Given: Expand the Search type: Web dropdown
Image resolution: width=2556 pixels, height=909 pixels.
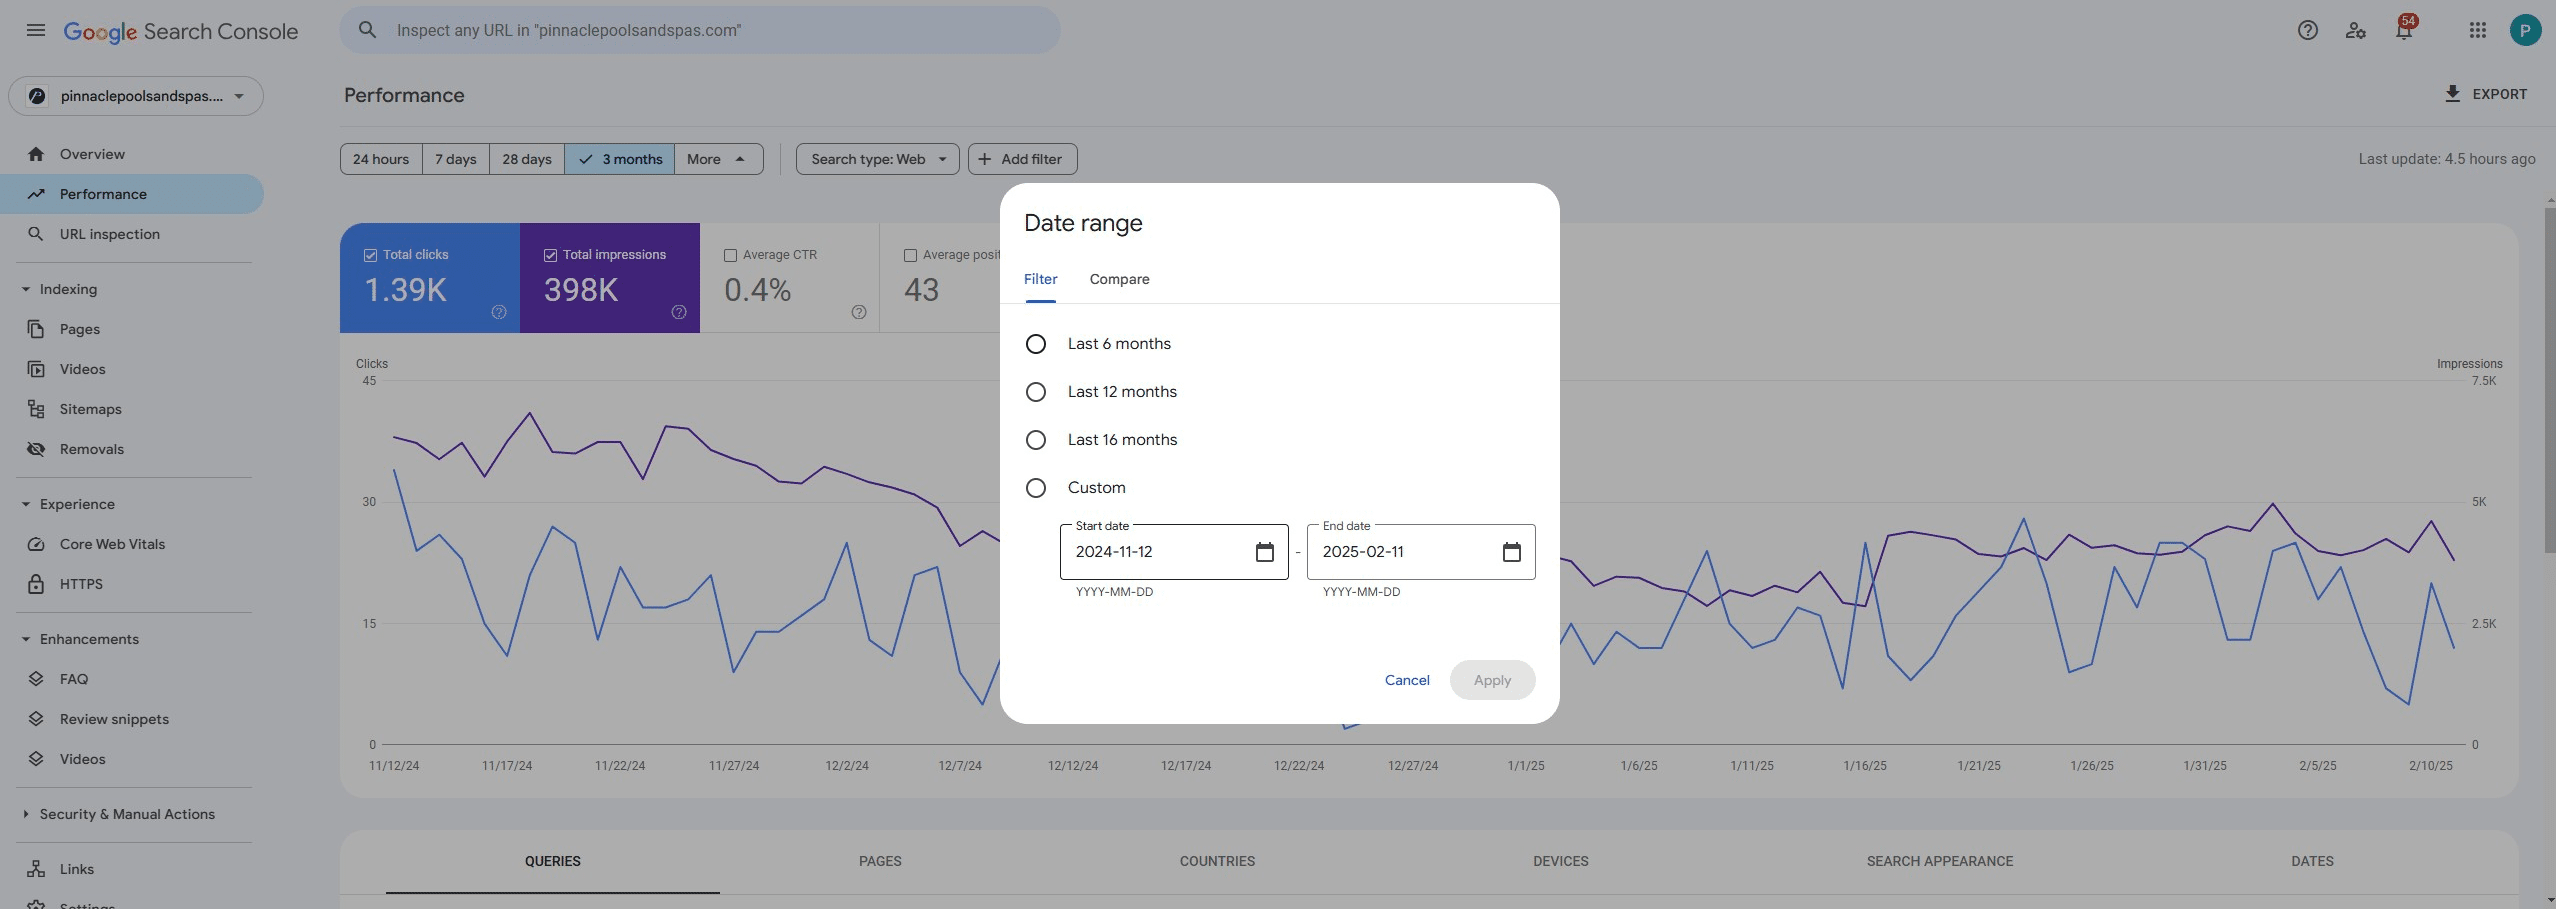Looking at the screenshot, I should 877,159.
